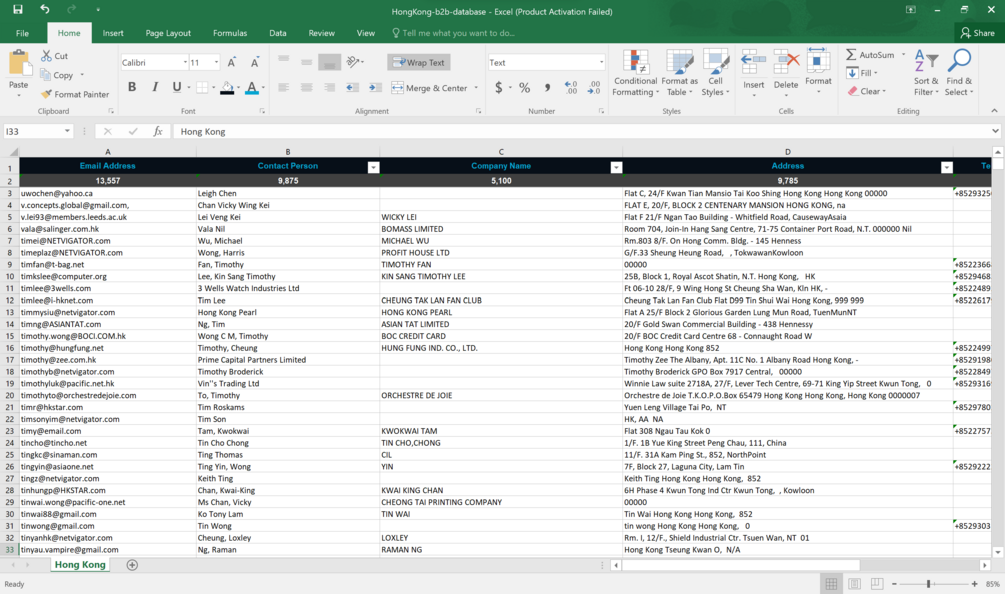Open Format as Table gallery

point(679,73)
